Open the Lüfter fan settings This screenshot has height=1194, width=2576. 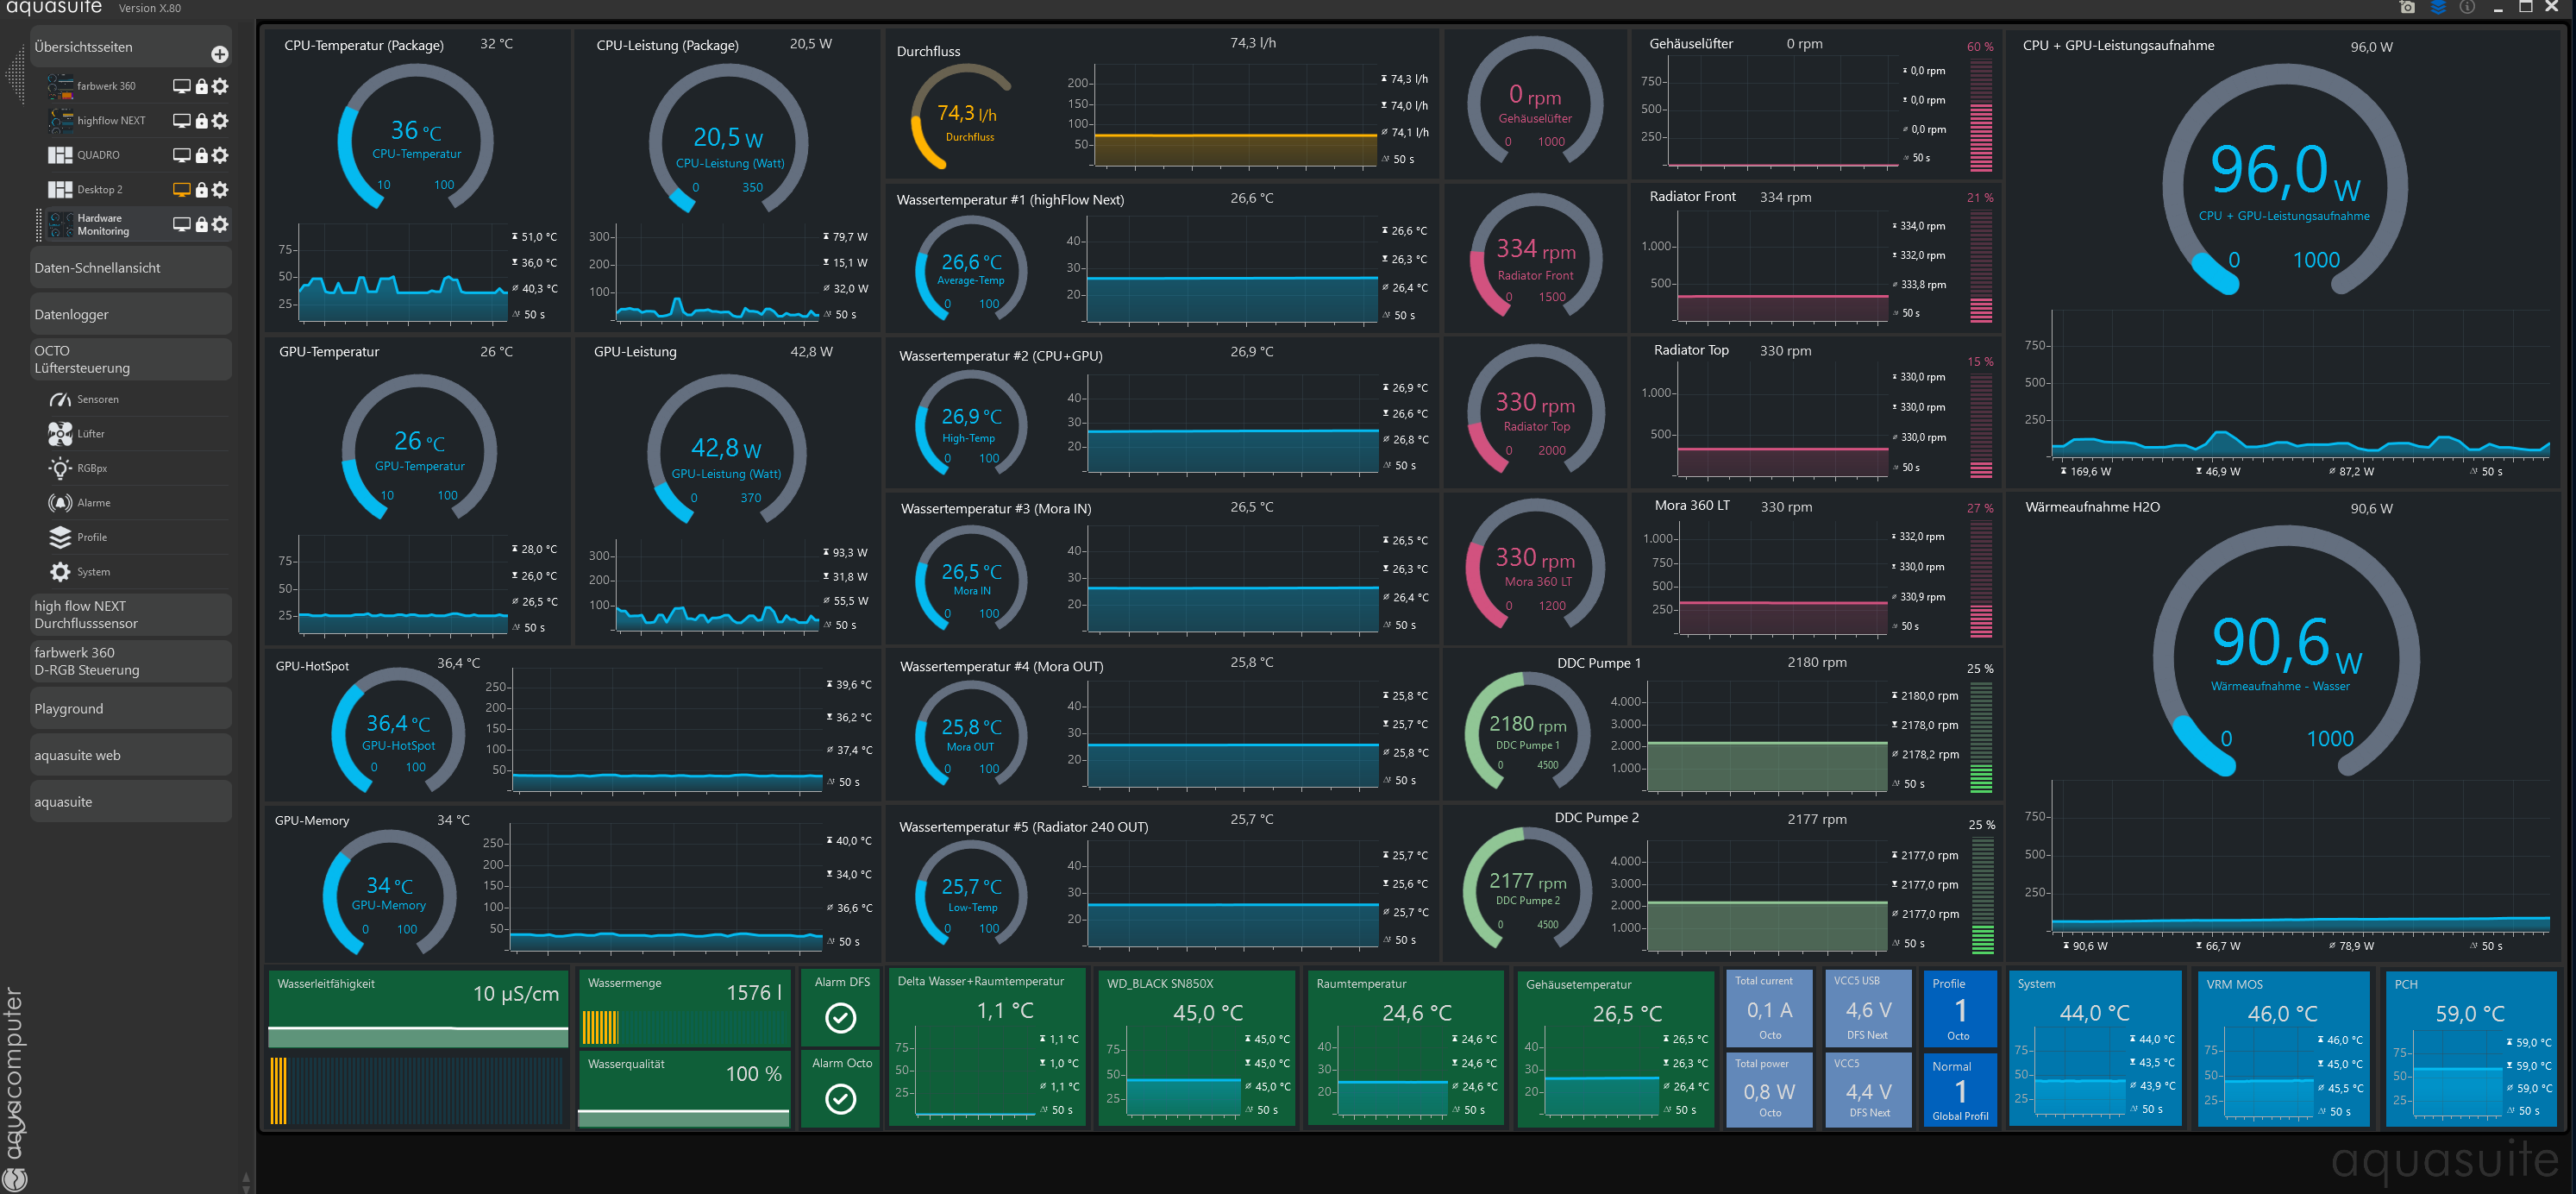[90, 434]
